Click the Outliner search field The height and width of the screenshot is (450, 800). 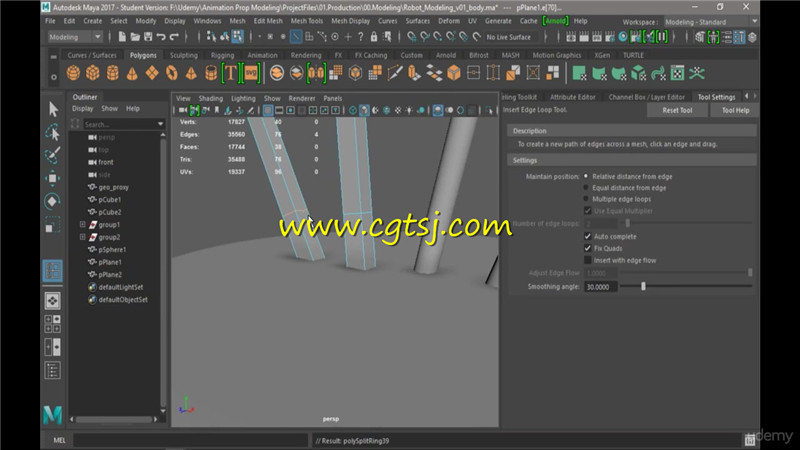(119, 124)
